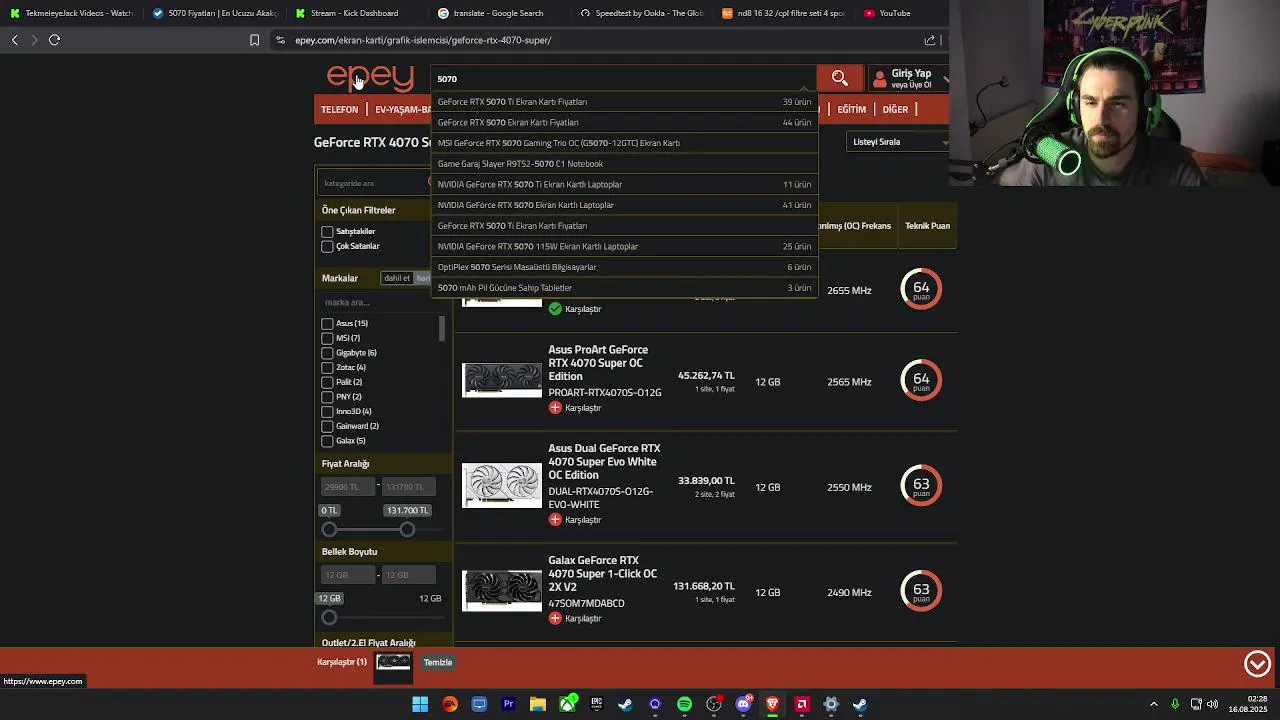Open Spotify from the taskbar
Viewport: 1280px width, 720px height.
click(684, 704)
